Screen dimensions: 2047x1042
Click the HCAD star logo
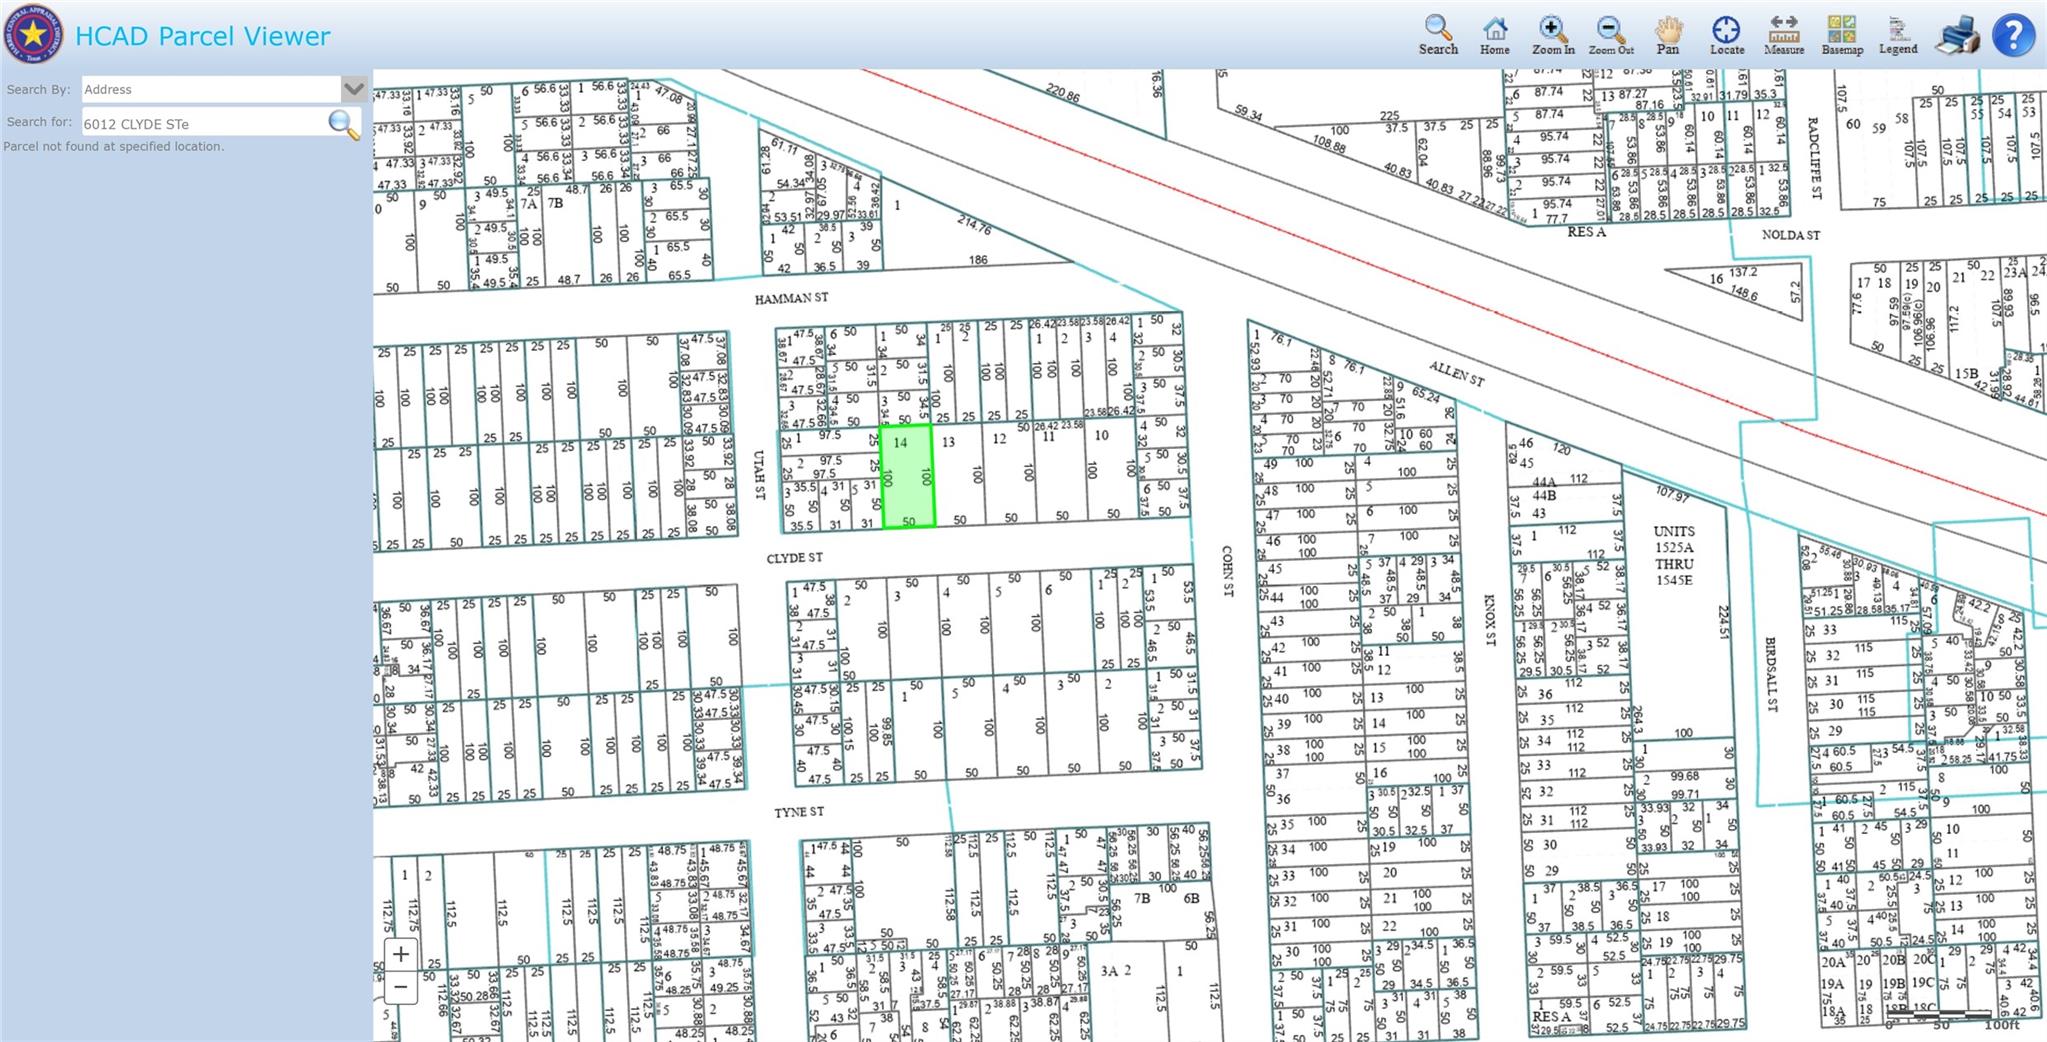(x=34, y=34)
